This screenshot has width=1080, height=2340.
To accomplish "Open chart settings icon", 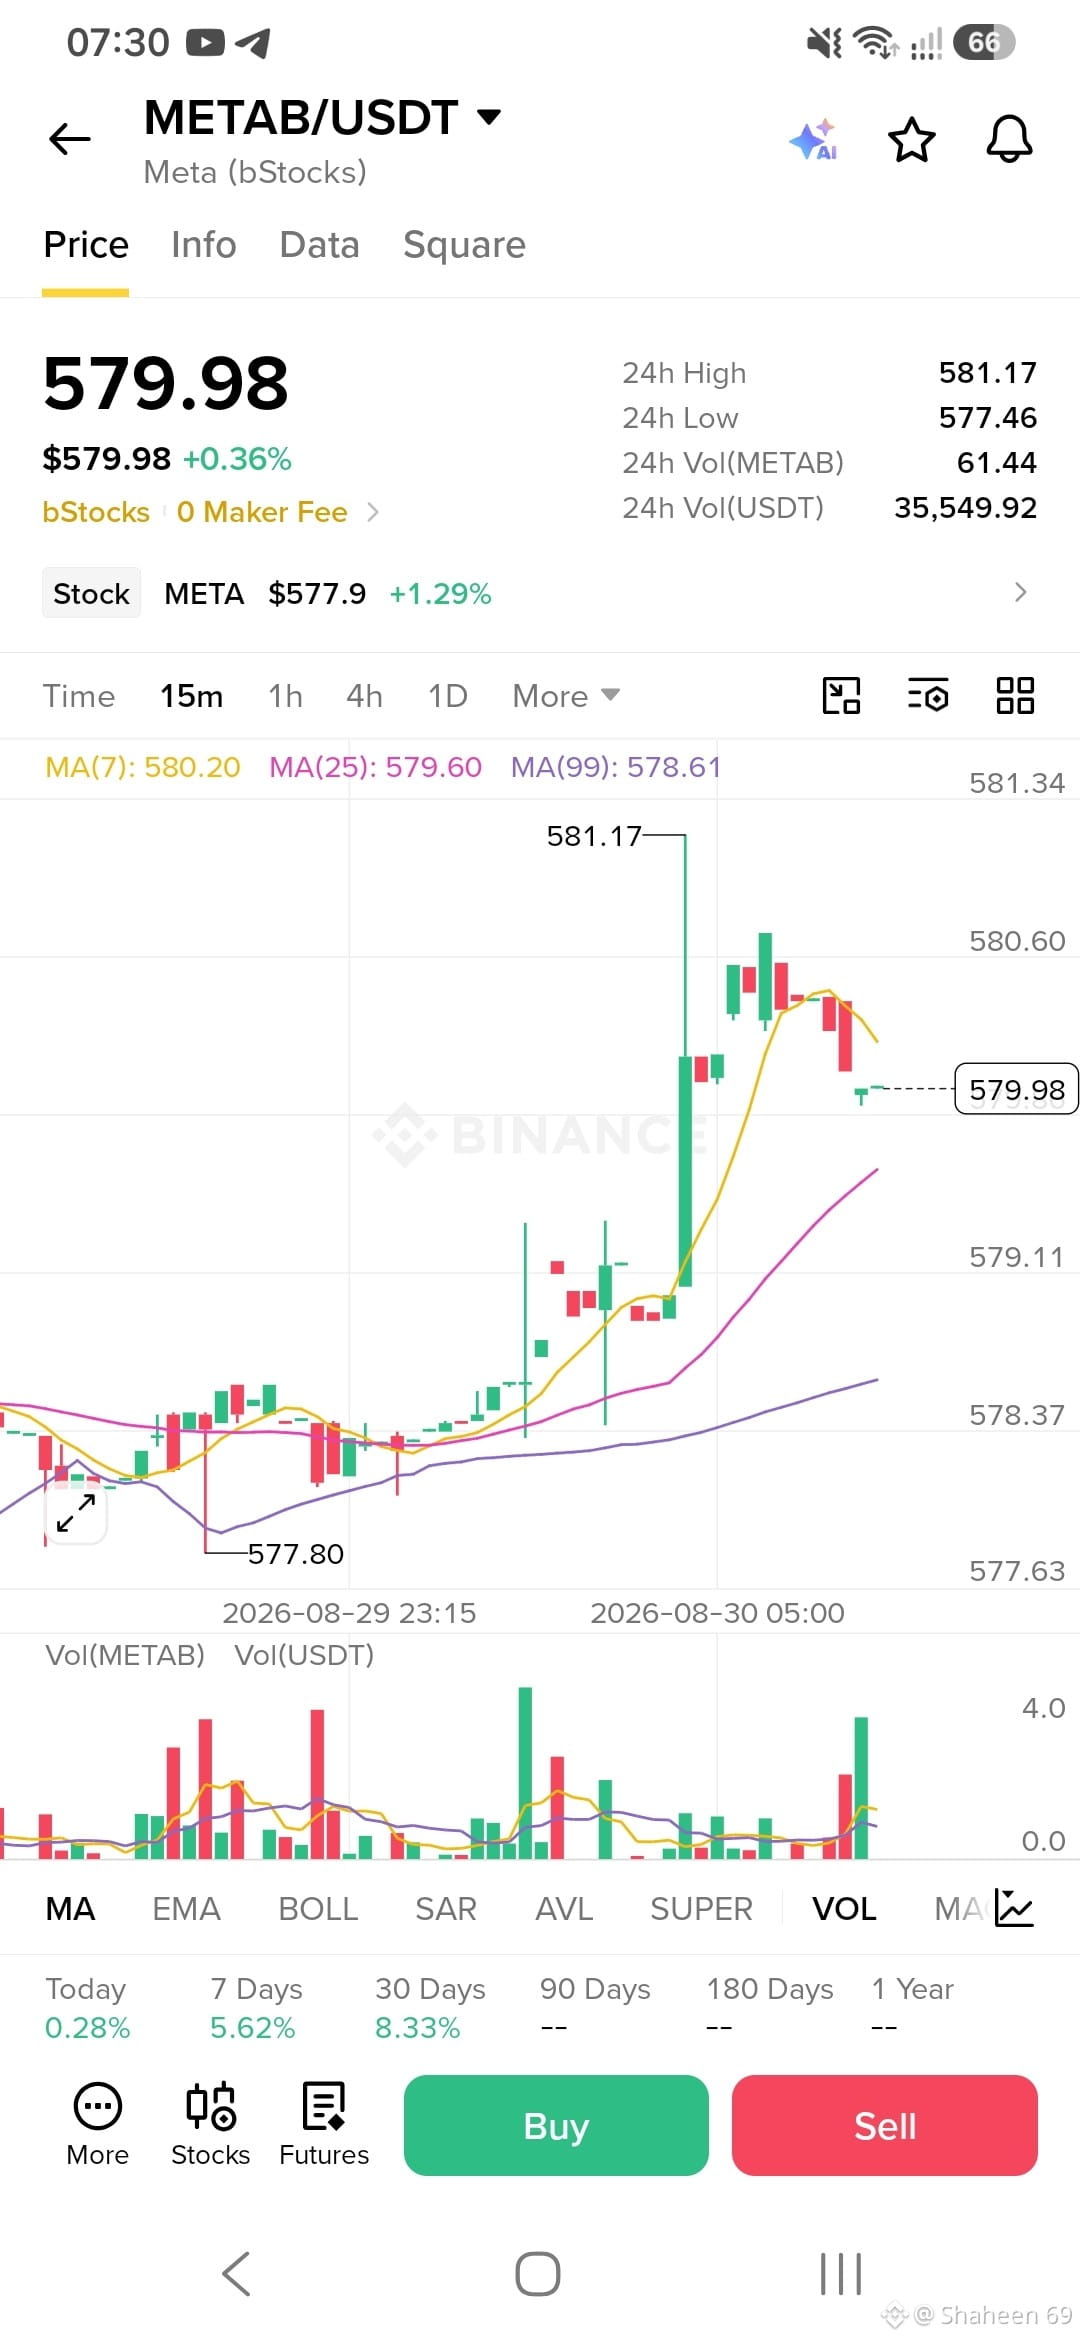I will (928, 695).
